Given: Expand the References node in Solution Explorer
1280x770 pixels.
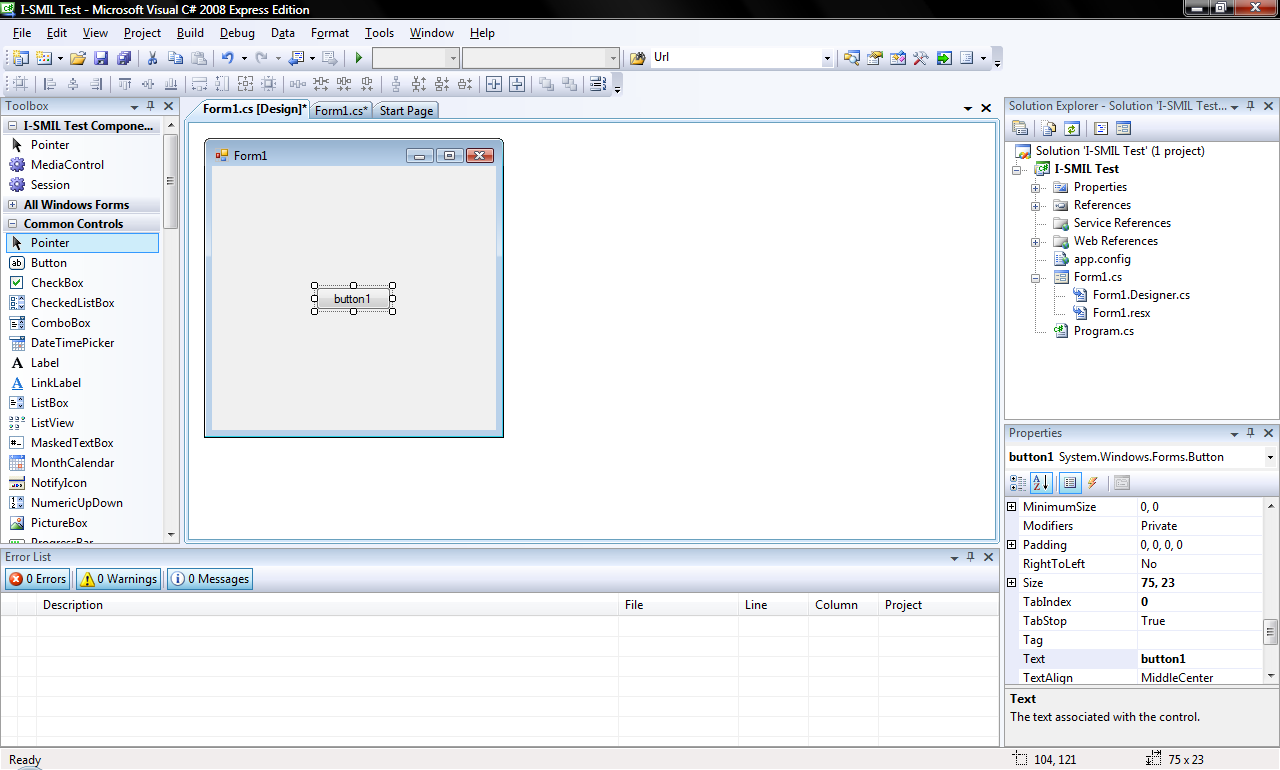Looking at the screenshot, I should pyautogui.click(x=1036, y=205).
